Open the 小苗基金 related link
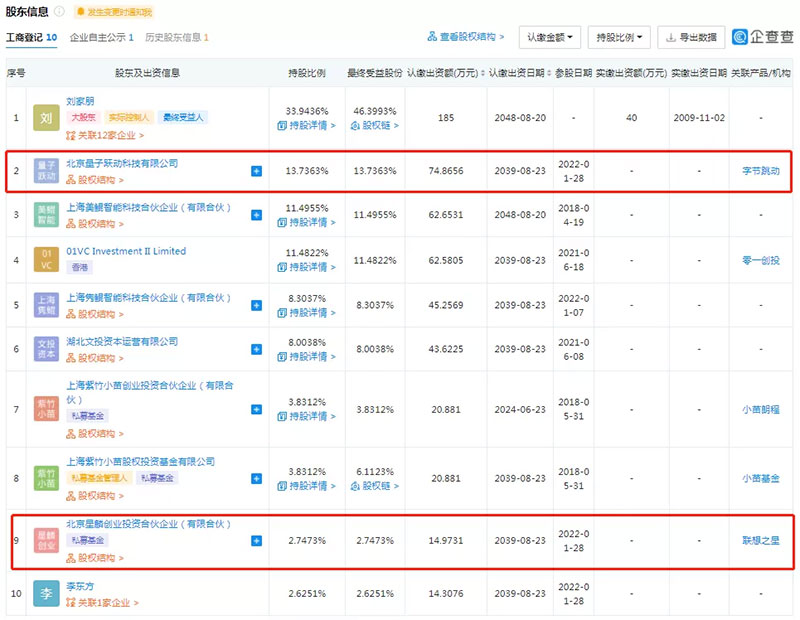Viewport: 800px width, 620px height. (761, 479)
